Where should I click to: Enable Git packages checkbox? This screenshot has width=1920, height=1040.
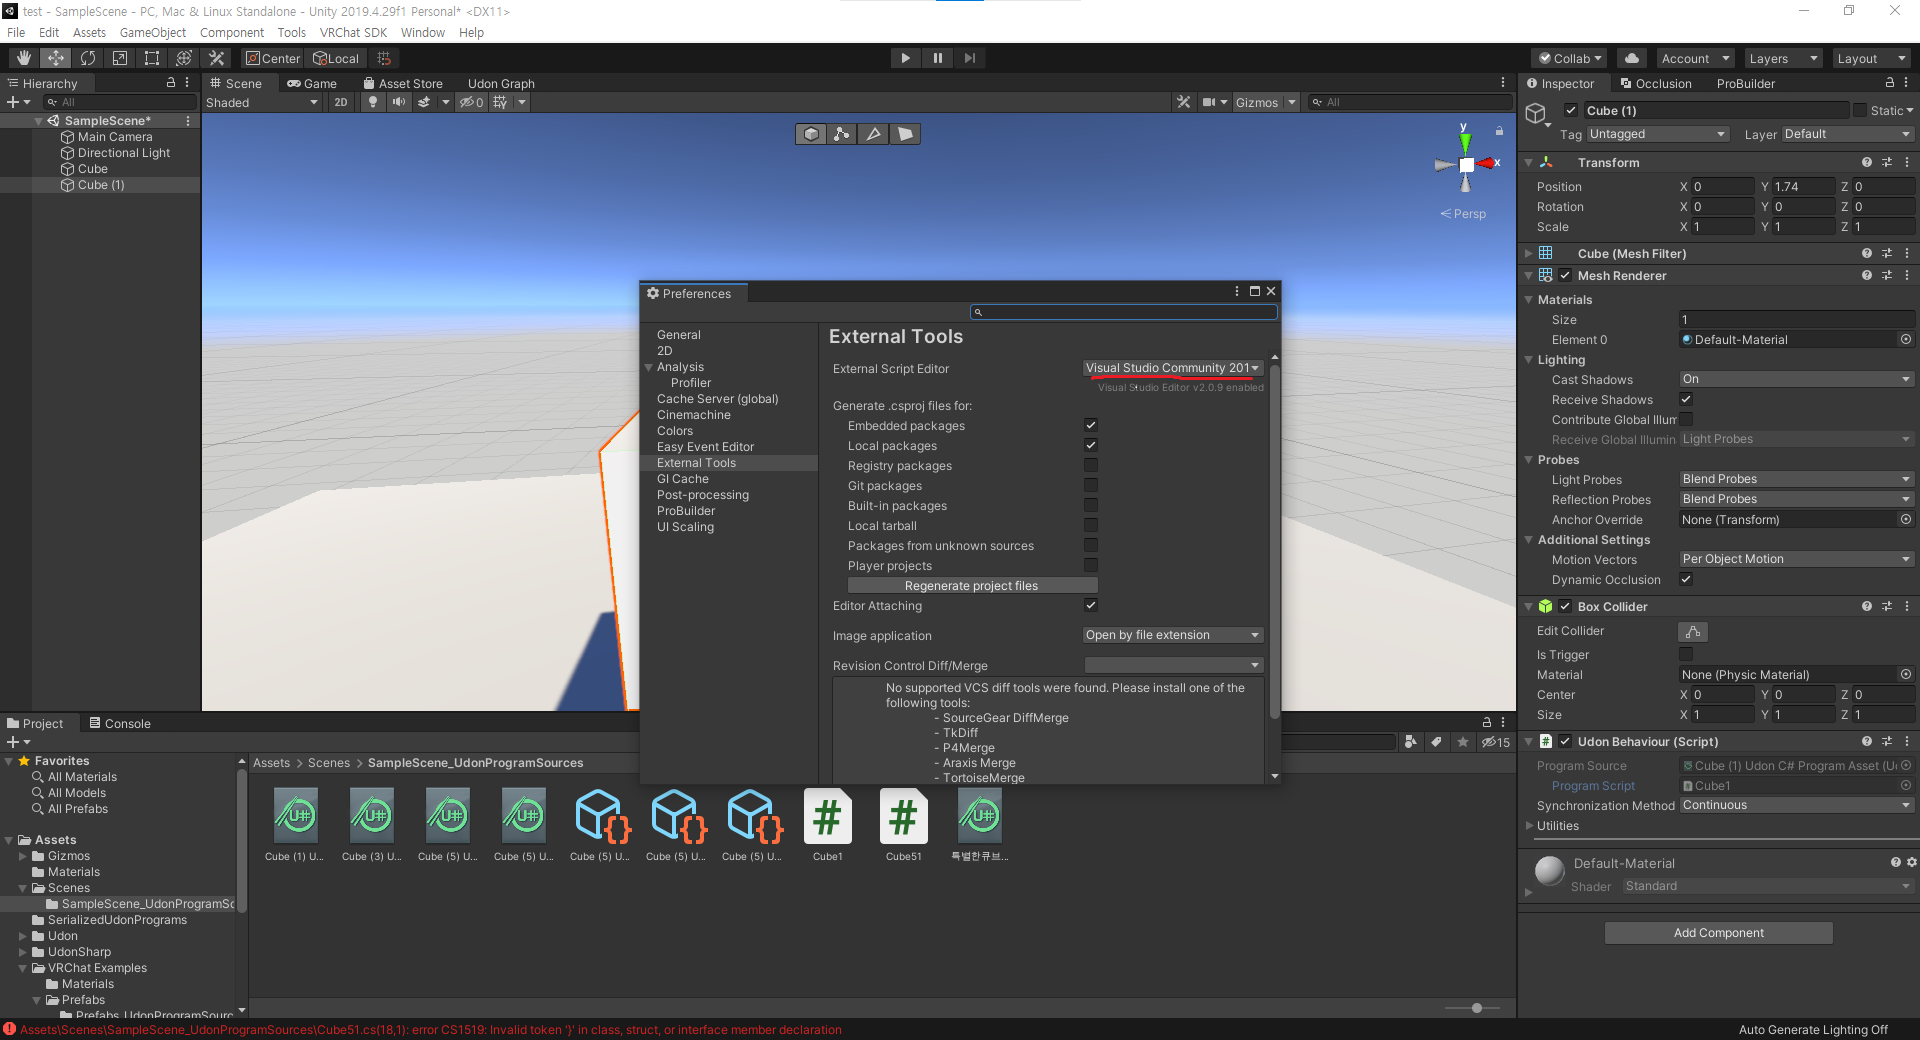coord(1091,485)
